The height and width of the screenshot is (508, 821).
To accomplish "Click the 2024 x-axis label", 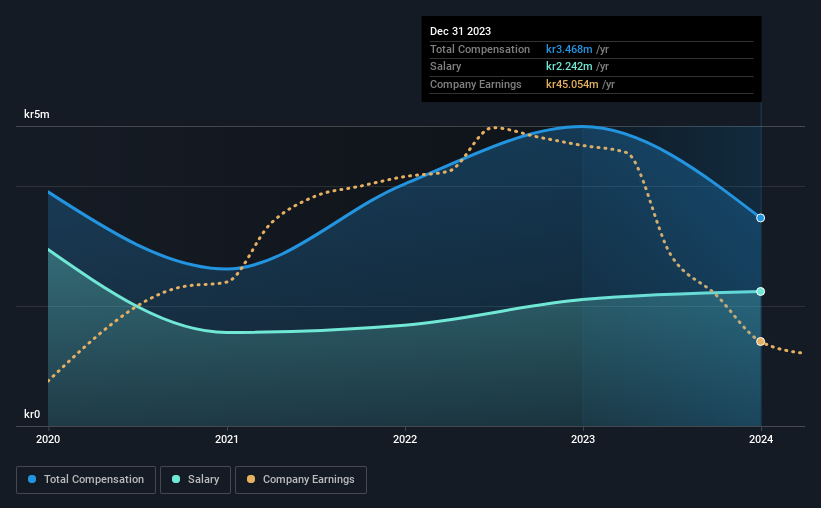I will tap(761, 439).
